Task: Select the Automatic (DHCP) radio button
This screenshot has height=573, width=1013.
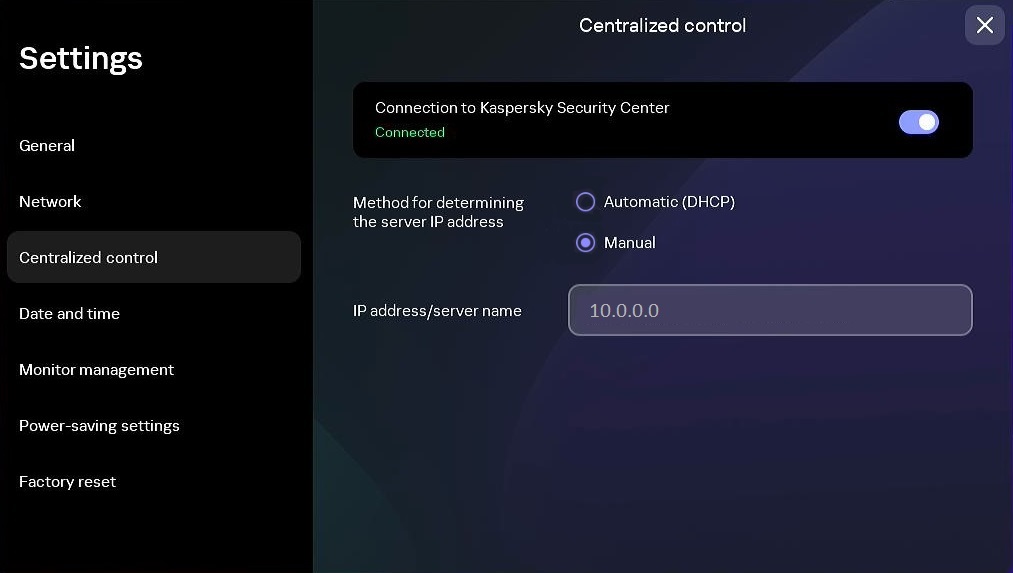Action: [586, 202]
